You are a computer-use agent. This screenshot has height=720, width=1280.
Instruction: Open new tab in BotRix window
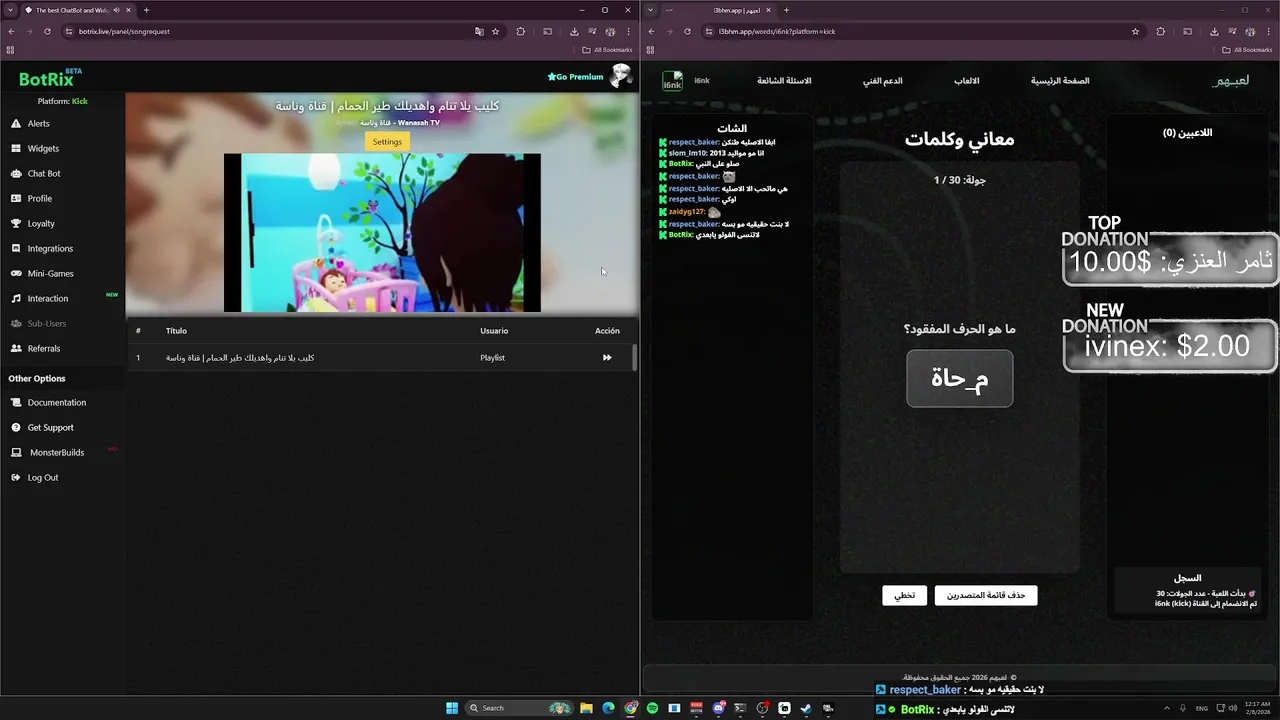coord(146,10)
